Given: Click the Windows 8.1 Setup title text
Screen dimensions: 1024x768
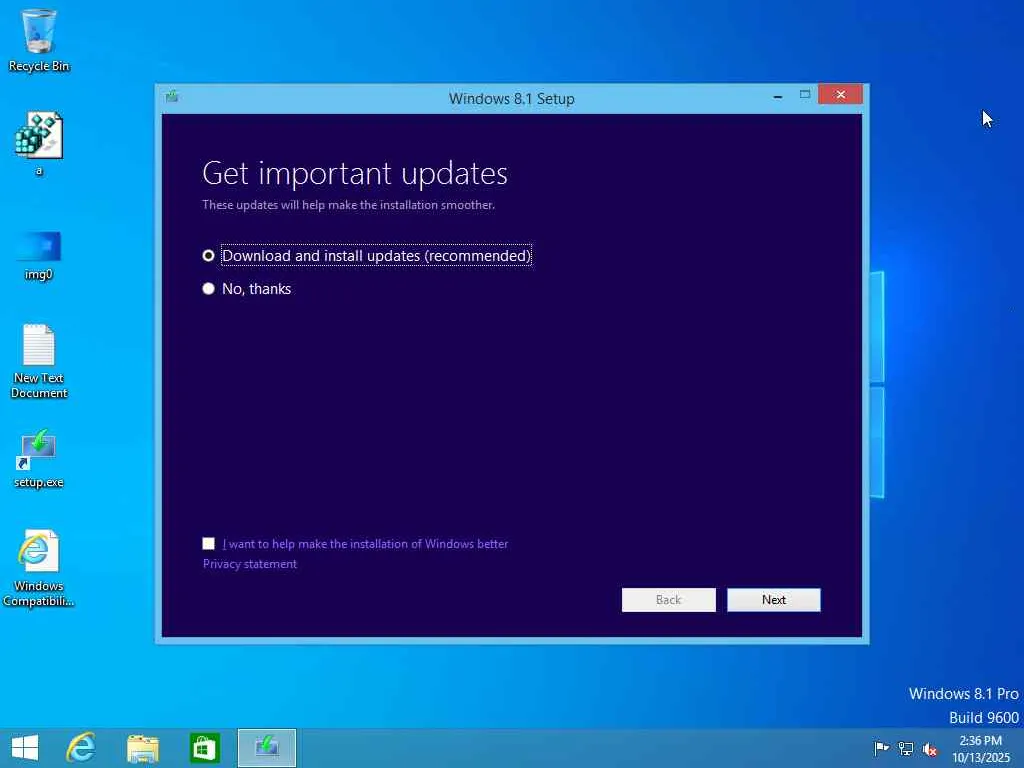Looking at the screenshot, I should coord(511,99).
